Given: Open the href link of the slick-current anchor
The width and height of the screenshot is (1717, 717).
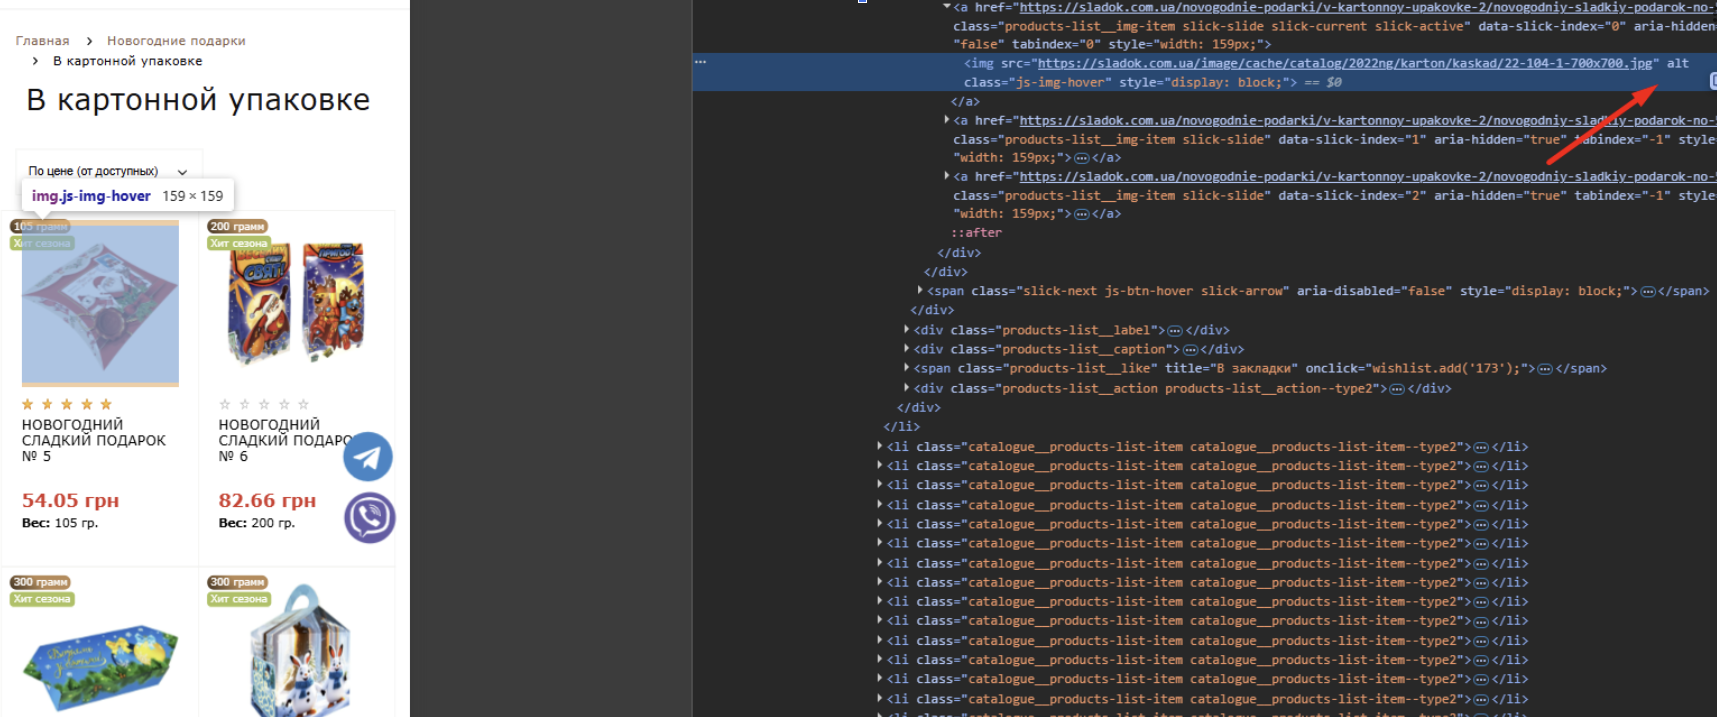Looking at the screenshot, I should 1367,7.
